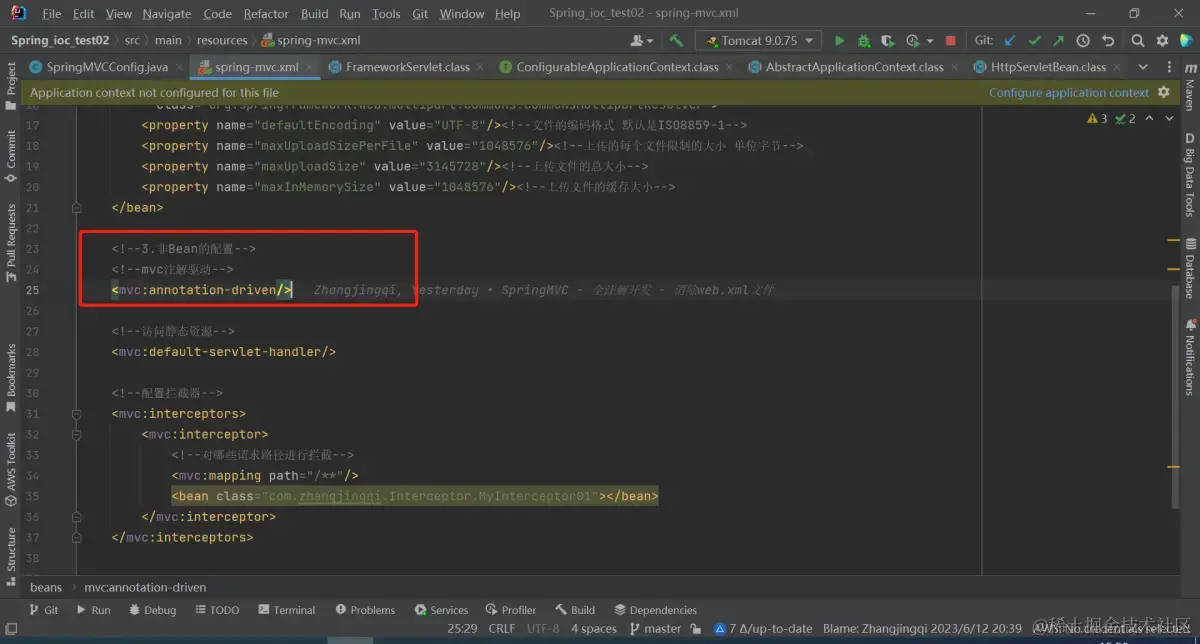The width and height of the screenshot is (1200, 644).
Task: Click Git push green arrow icon
Action: [1058, 41]
